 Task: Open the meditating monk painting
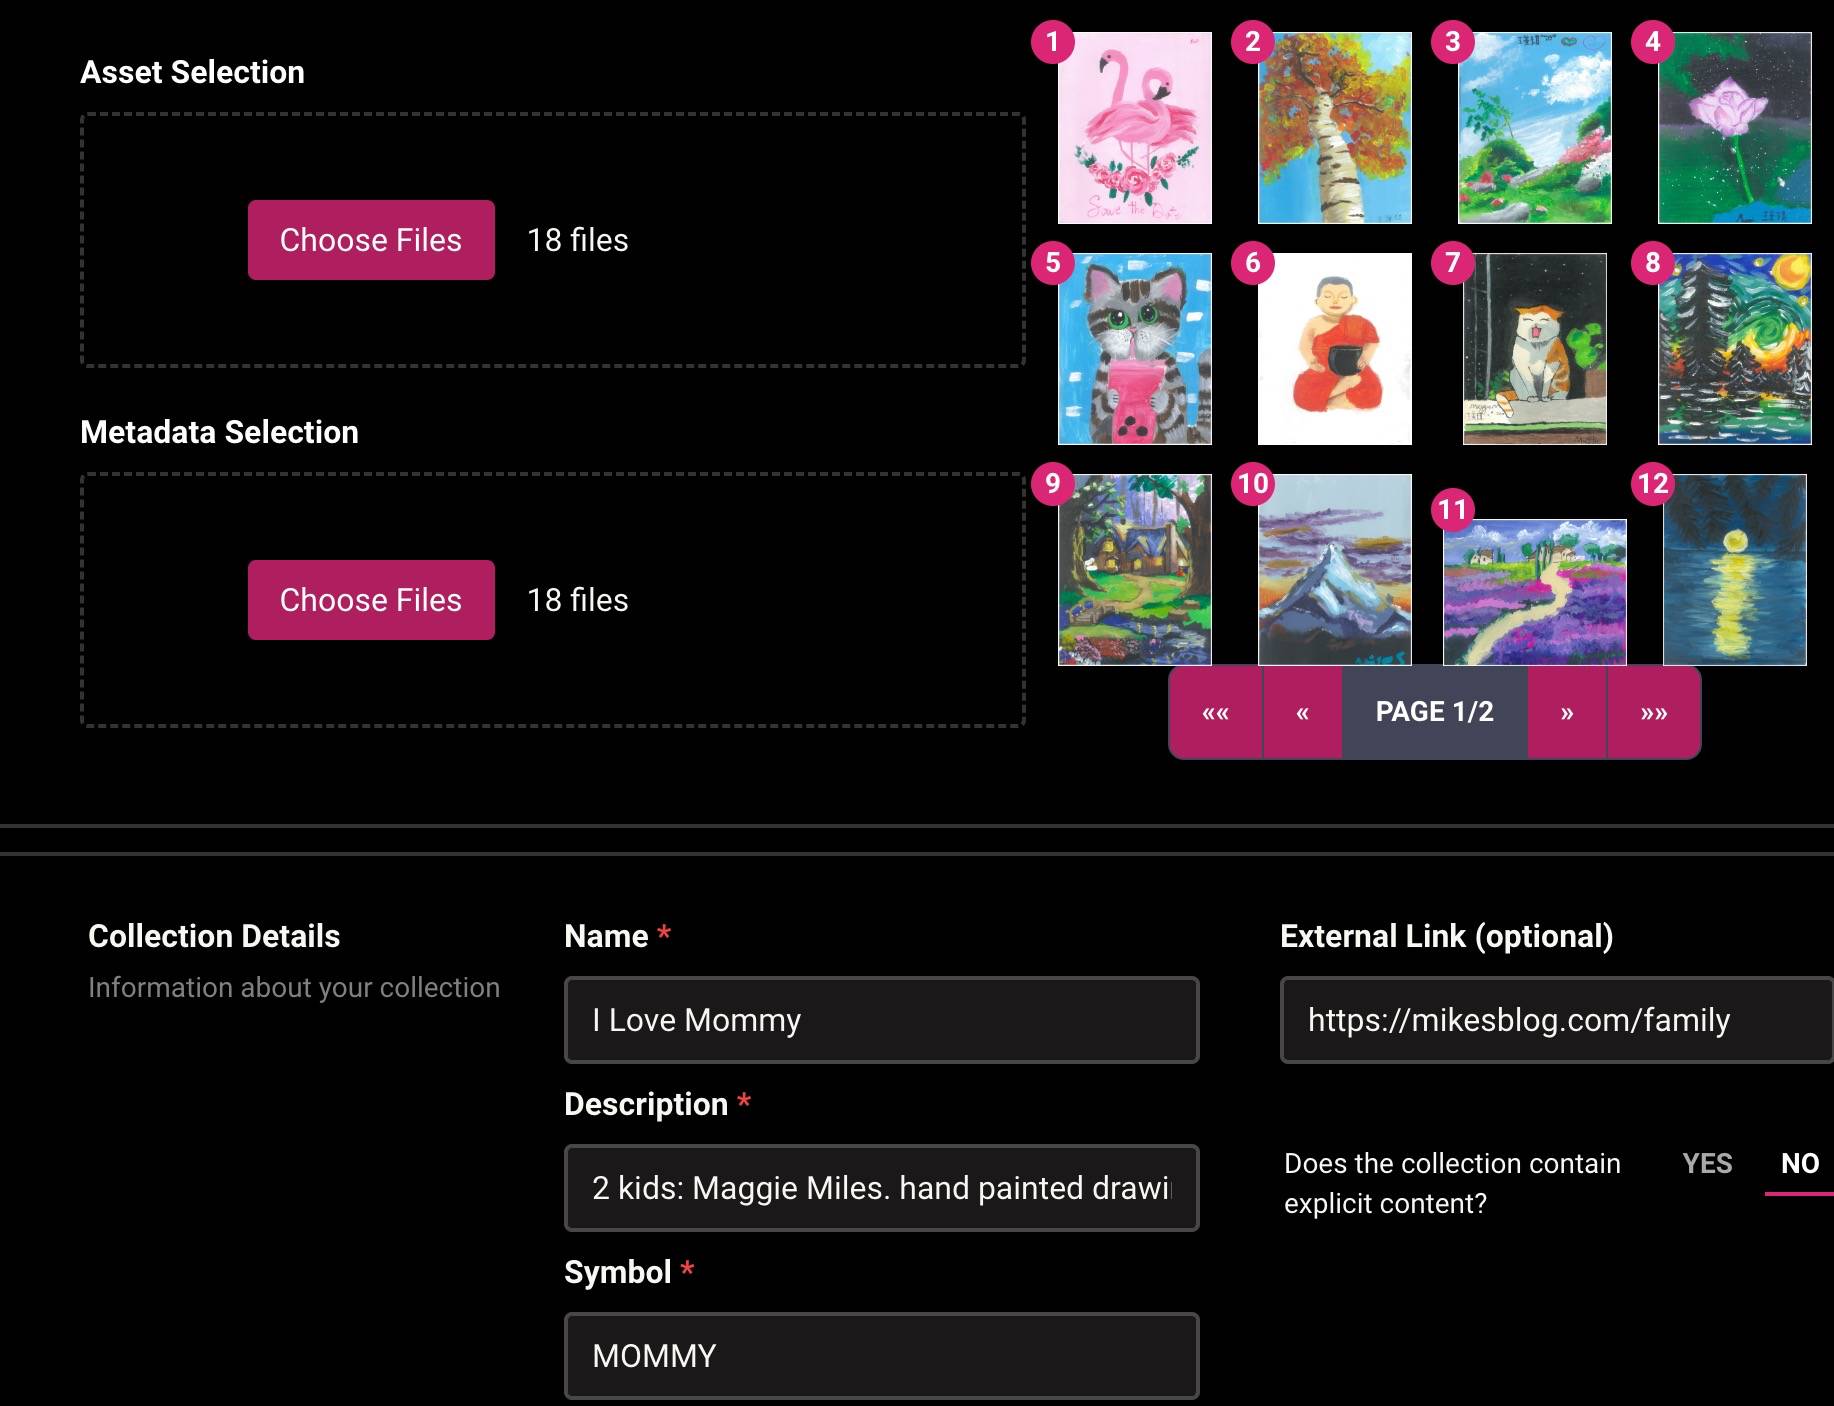(1334, 349)
